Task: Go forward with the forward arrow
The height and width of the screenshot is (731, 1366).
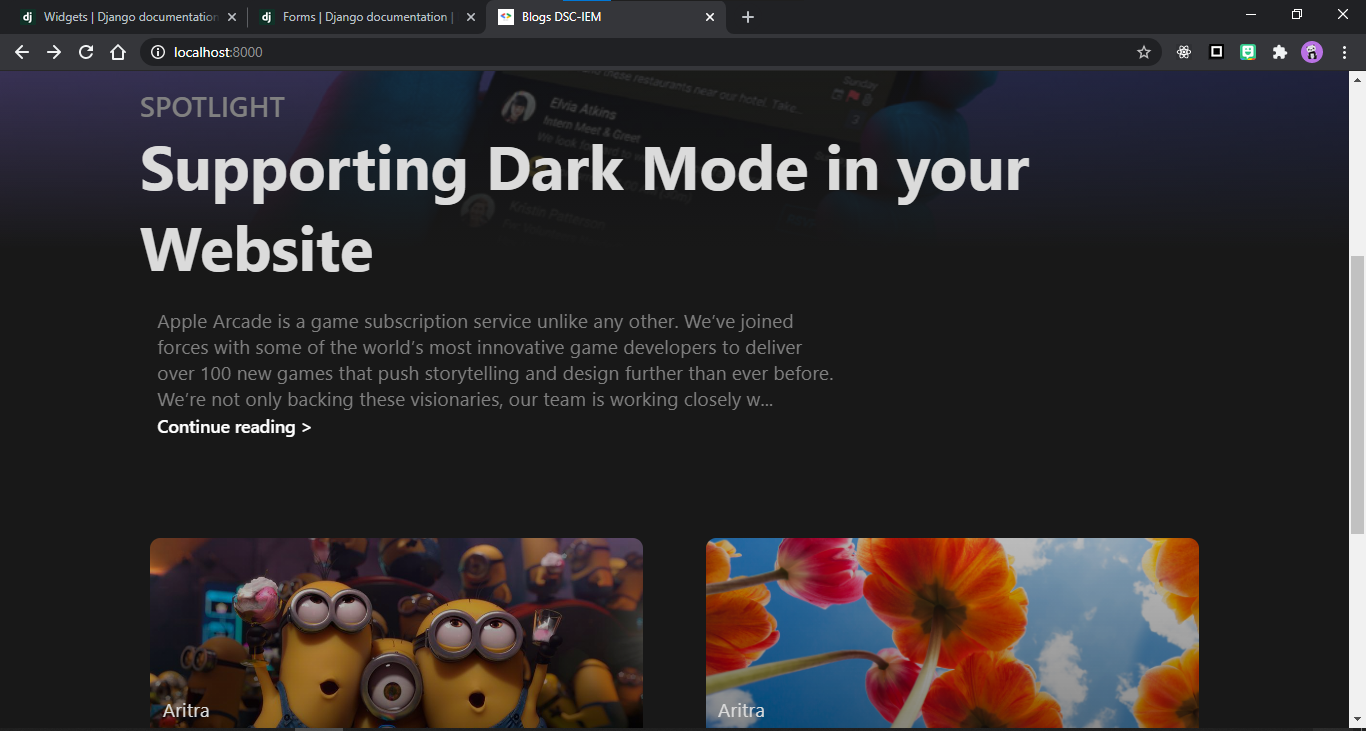Action: click(x=54, y=52)
